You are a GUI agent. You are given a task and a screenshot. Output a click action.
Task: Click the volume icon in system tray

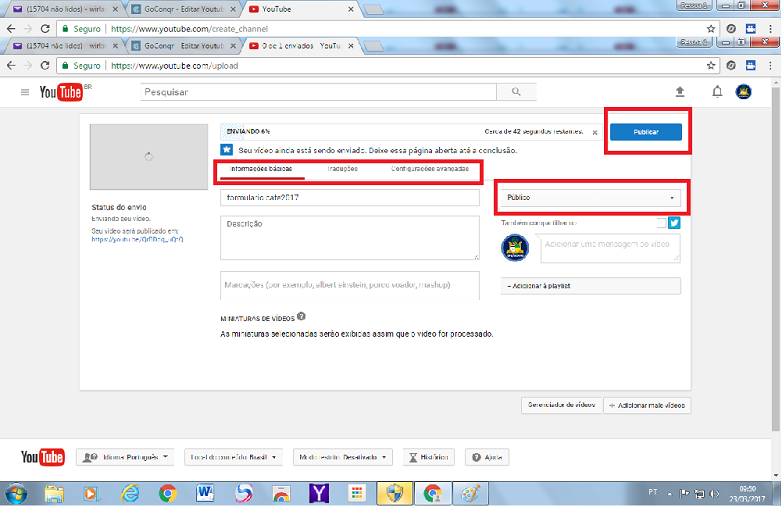[715, 494]
